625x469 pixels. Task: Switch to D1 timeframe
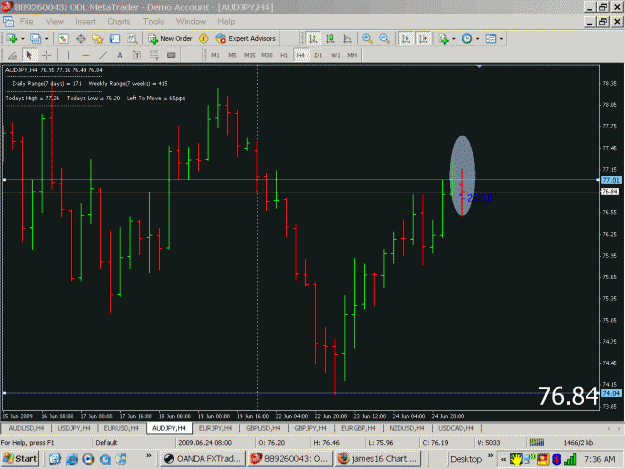coord(318,55)
